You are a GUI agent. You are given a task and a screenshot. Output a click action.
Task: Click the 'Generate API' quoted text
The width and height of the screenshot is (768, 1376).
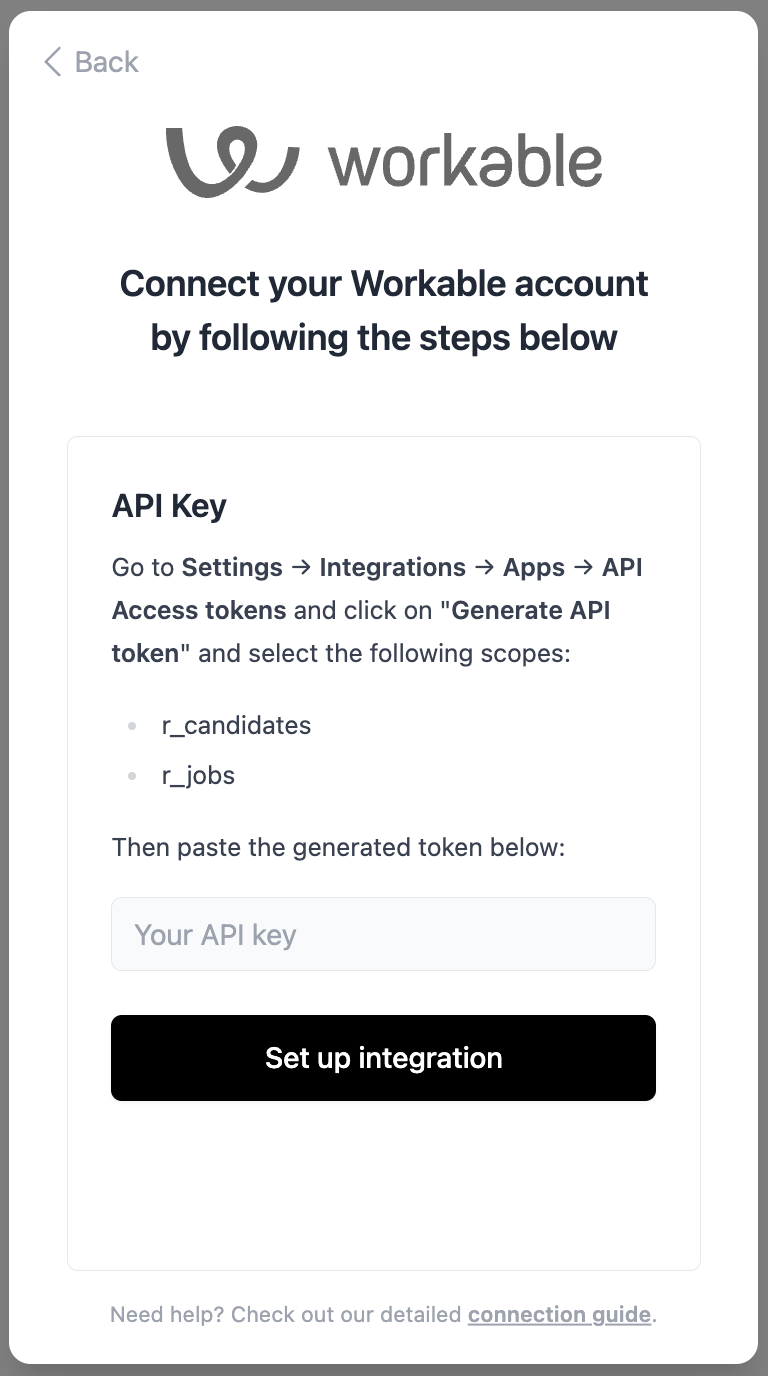531,610
